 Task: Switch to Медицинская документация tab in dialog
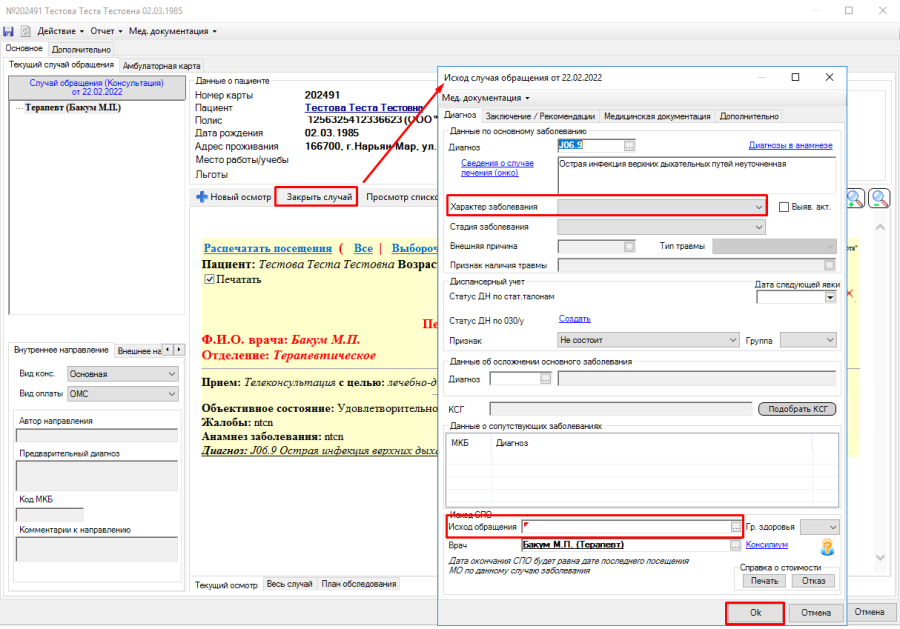(x=657, y=116)
